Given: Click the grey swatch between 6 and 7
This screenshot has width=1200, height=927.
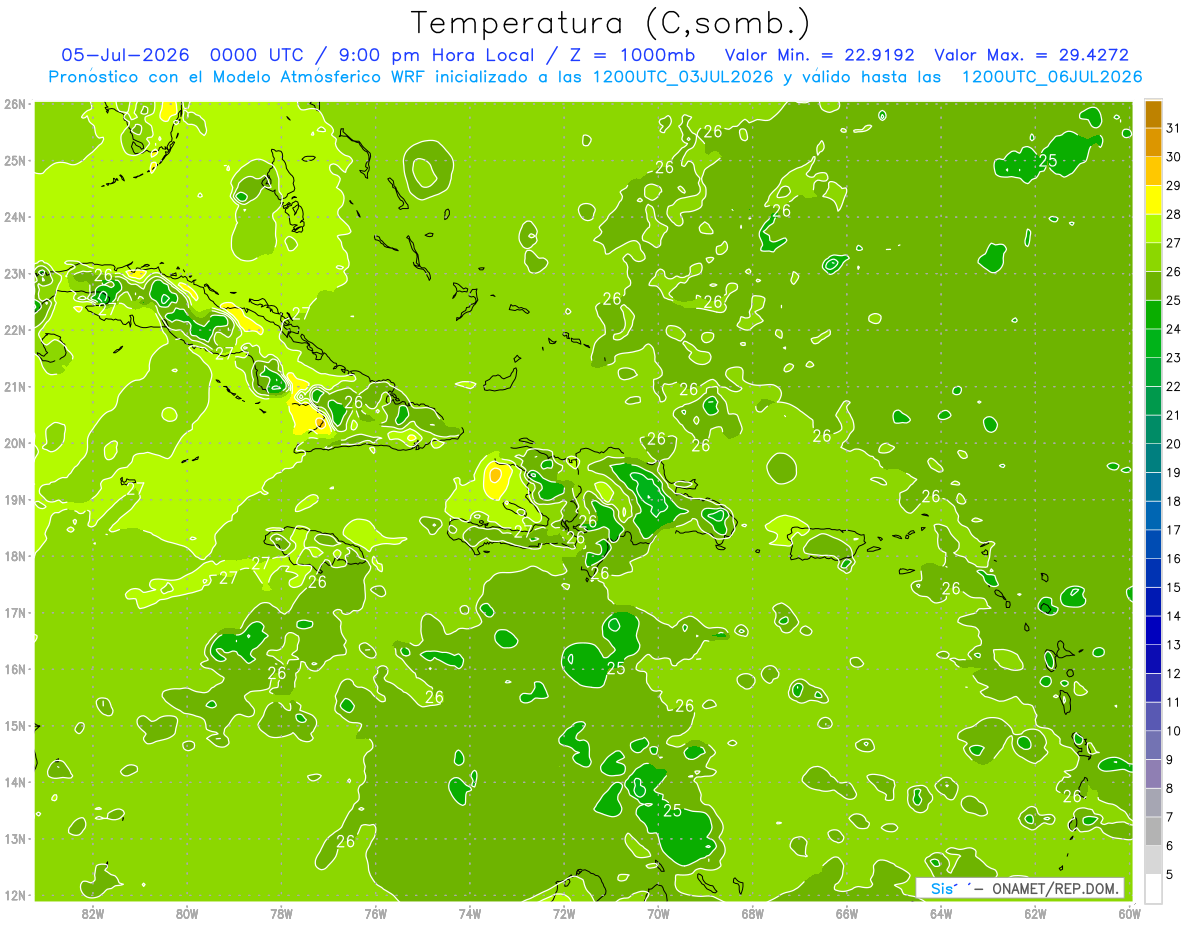Looking at the screenshot, I should click(1153, 832).
